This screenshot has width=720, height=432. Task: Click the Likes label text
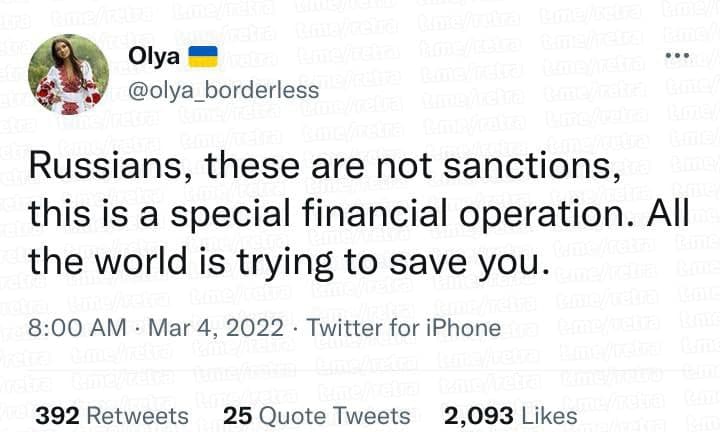click(x=549, y=416)
